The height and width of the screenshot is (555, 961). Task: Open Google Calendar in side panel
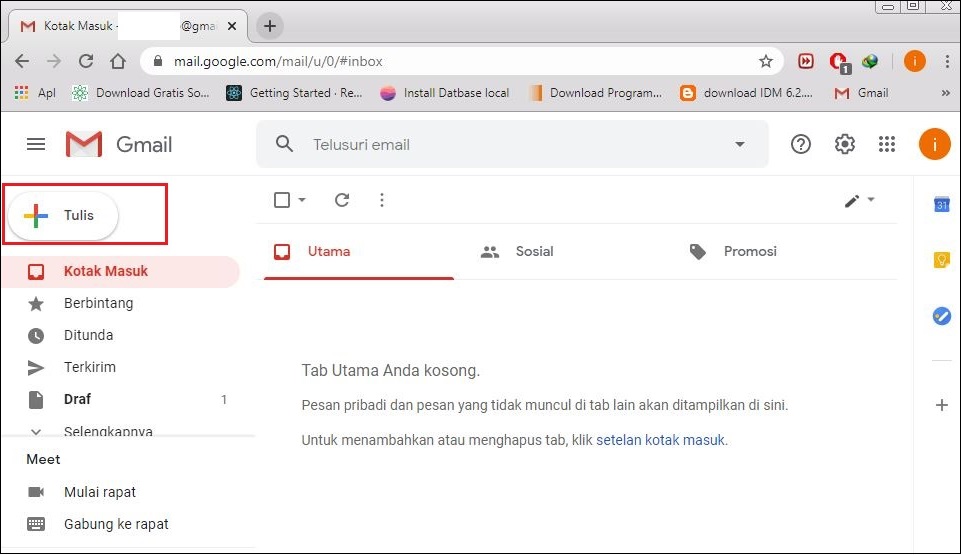click(941, 205)
